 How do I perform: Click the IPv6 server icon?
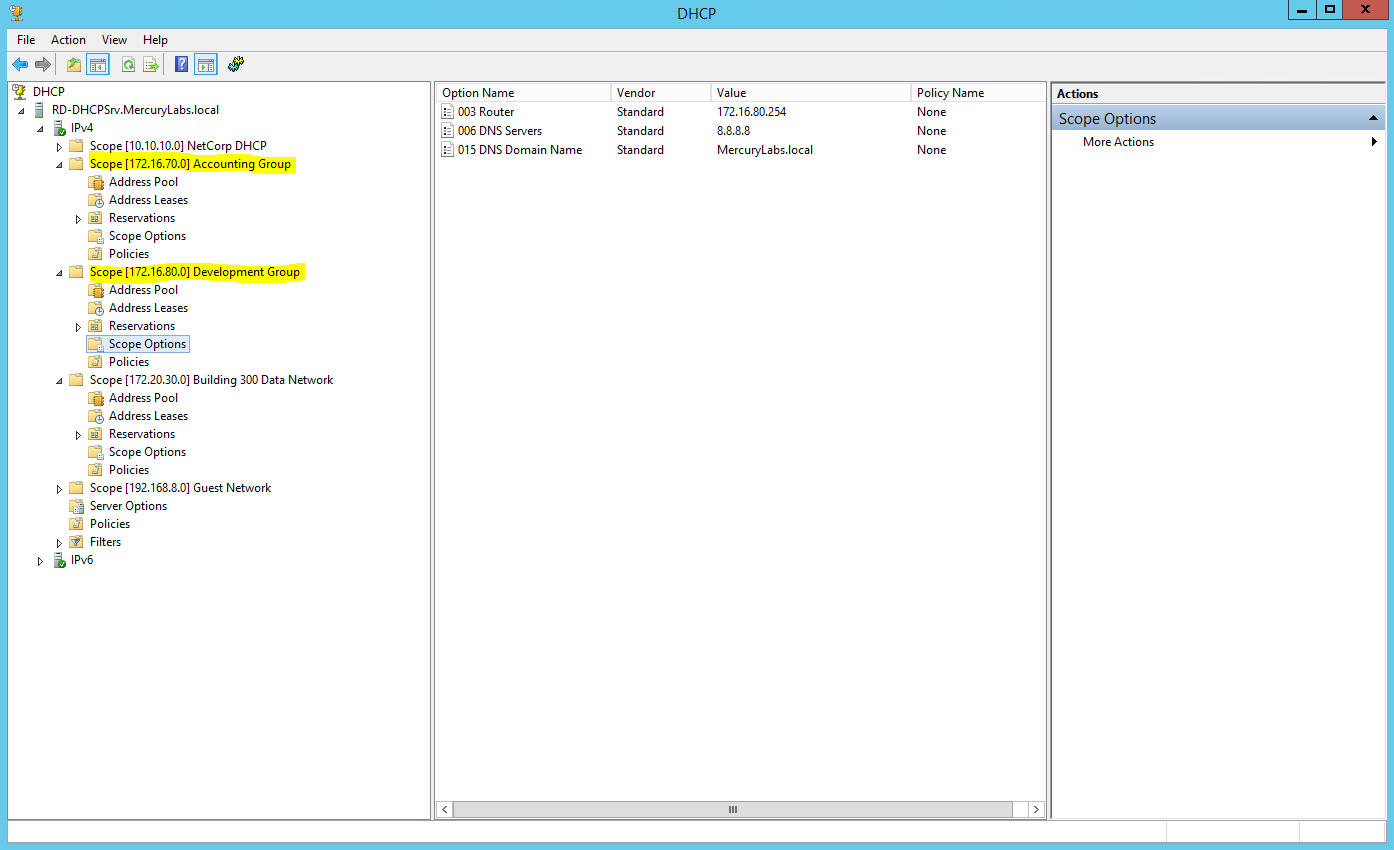click(x=60, y=560)
